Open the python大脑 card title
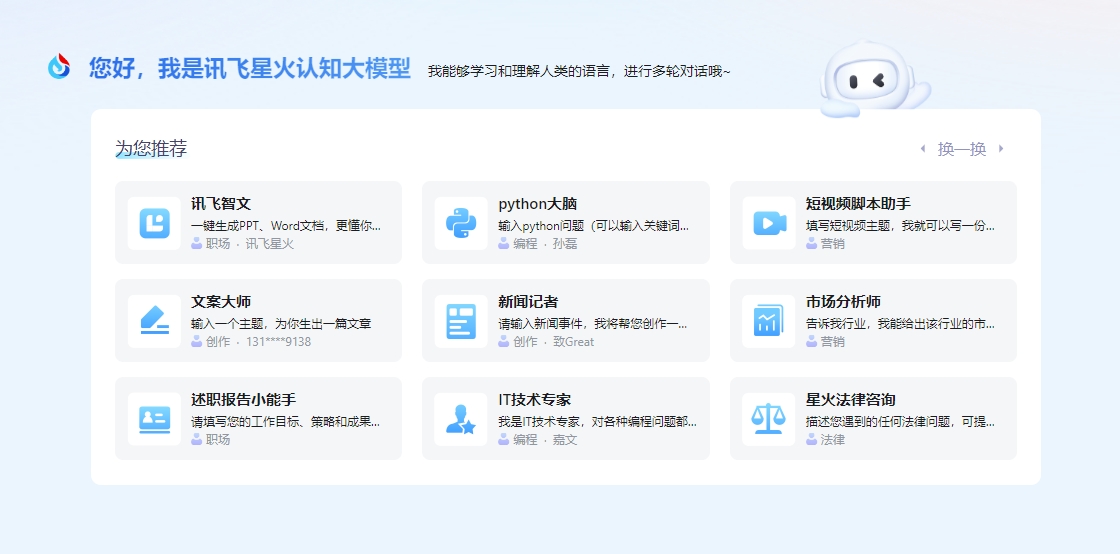The width and height of the screenshot is (1120, 554). [x=537, y=204]
